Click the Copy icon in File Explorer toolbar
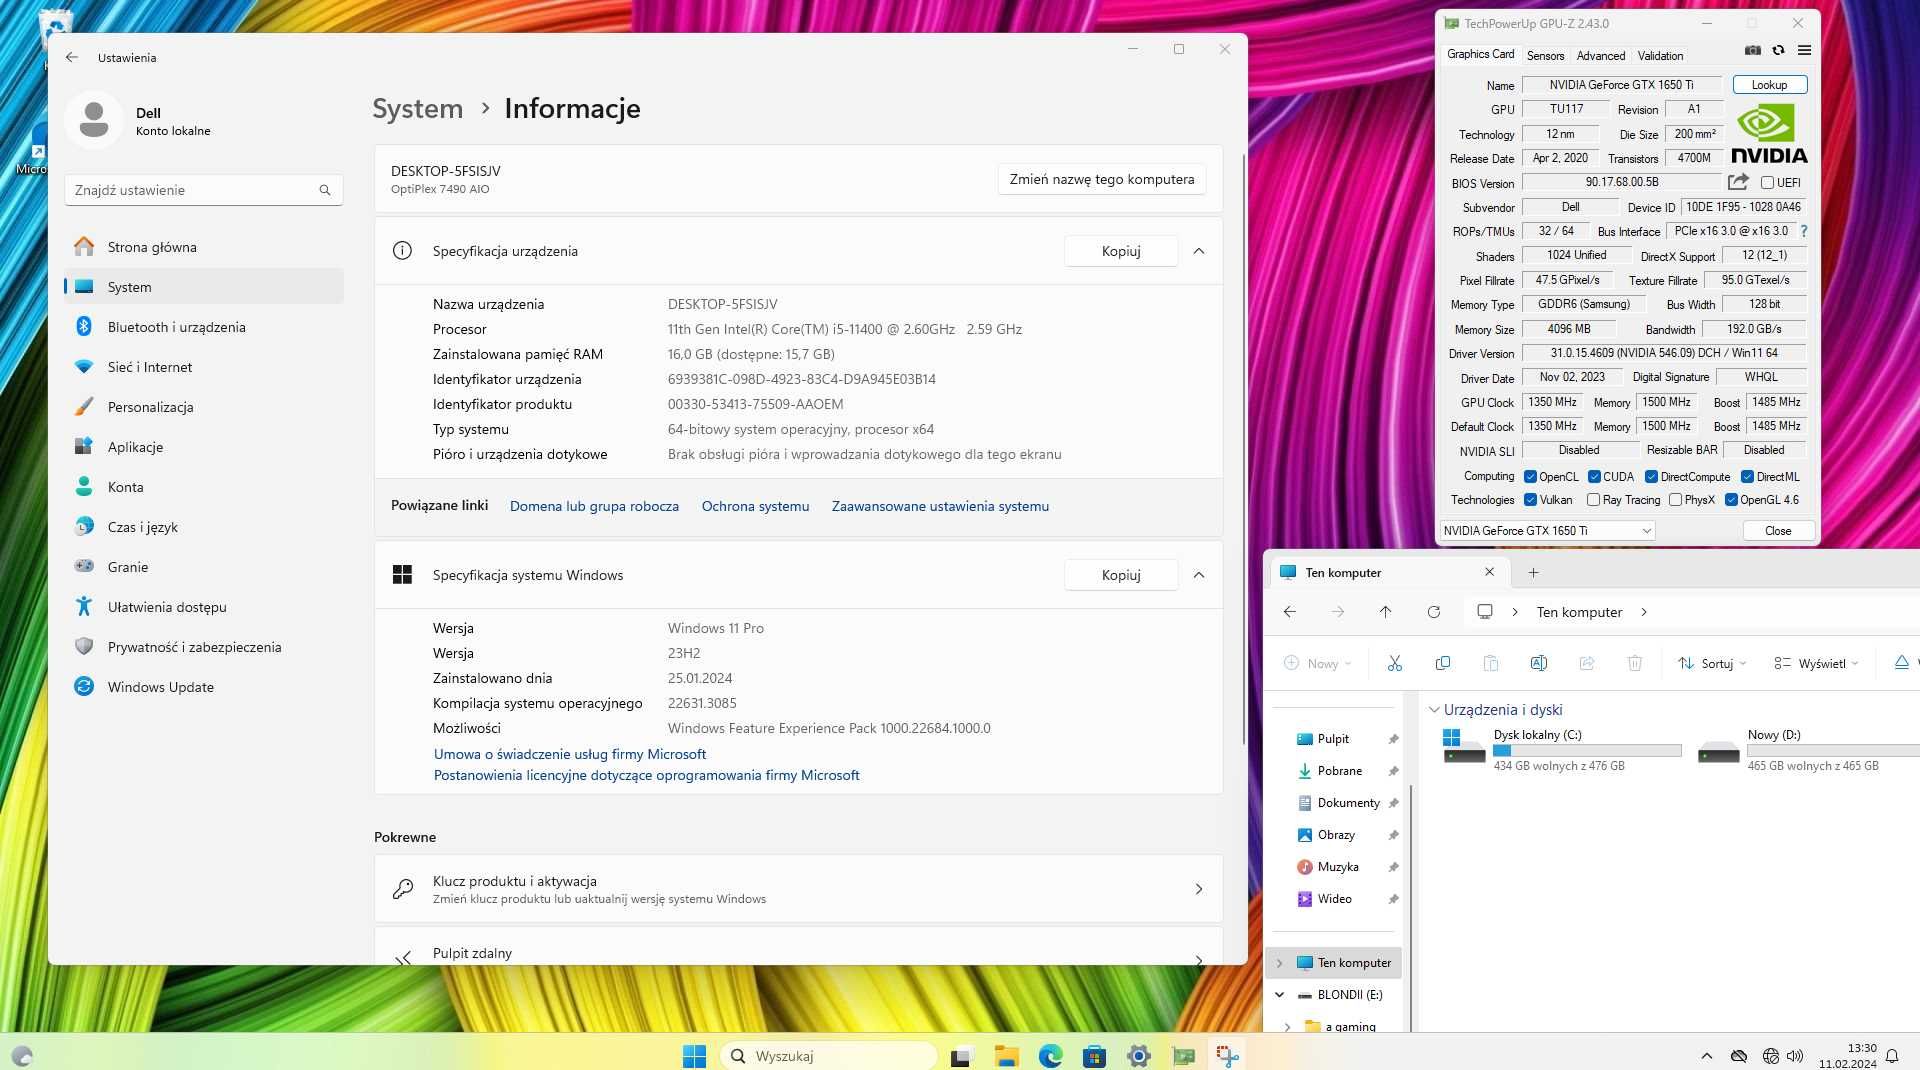This screenshot has height=1070, width=1920. pyautogui.click(x=1443, y=663)
